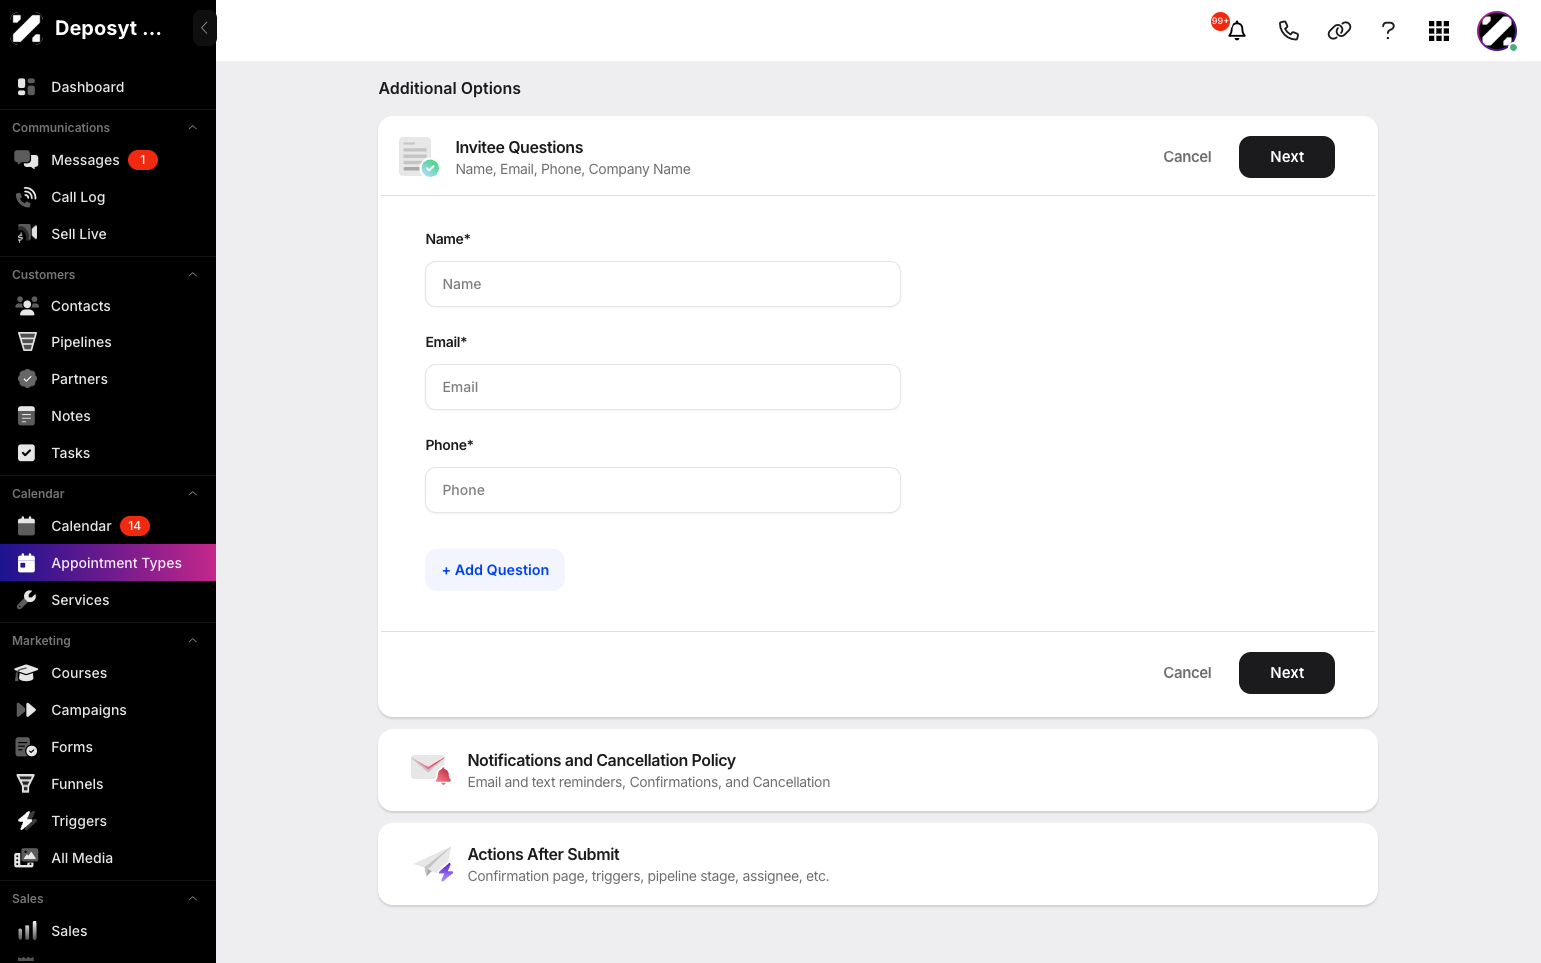This screenshot has height=963, width=1541.
Task: Click the Services wrench icon
Action: pos(27,600)
